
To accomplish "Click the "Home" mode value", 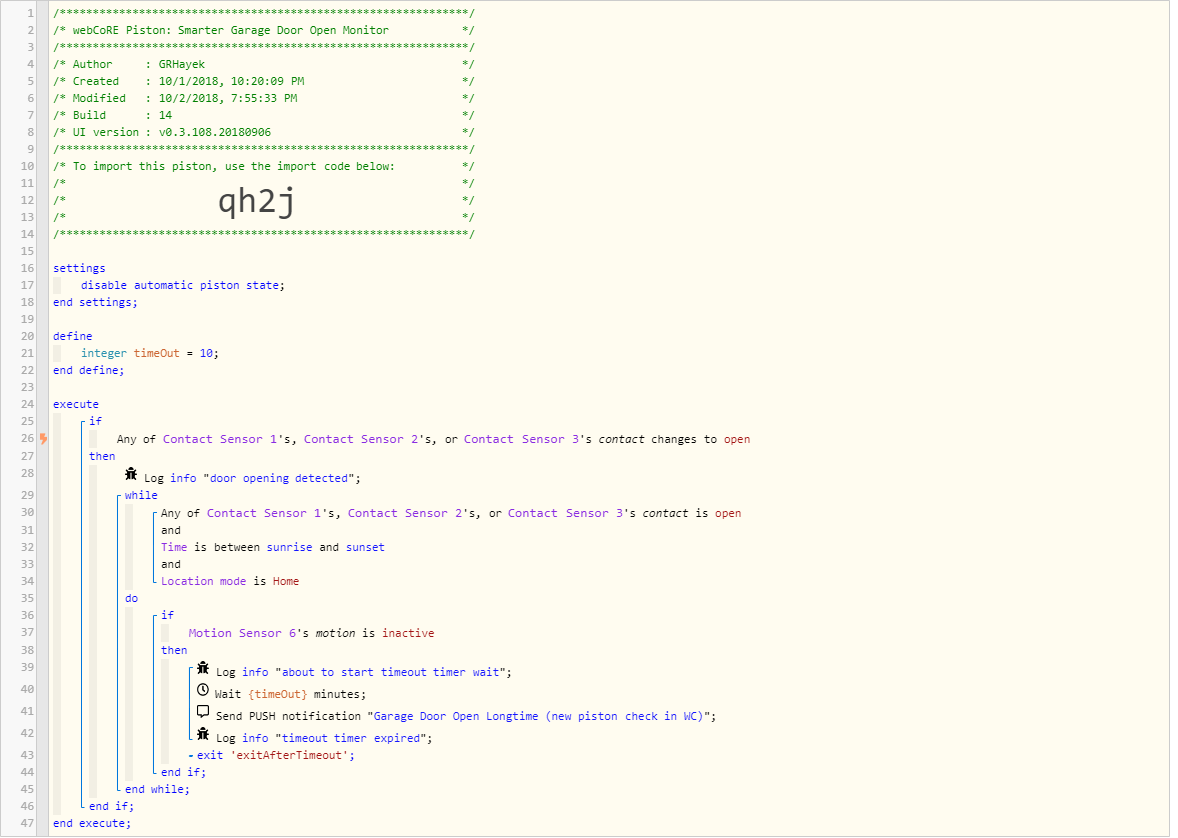I will pyautogui.click(x=285, y=582).
